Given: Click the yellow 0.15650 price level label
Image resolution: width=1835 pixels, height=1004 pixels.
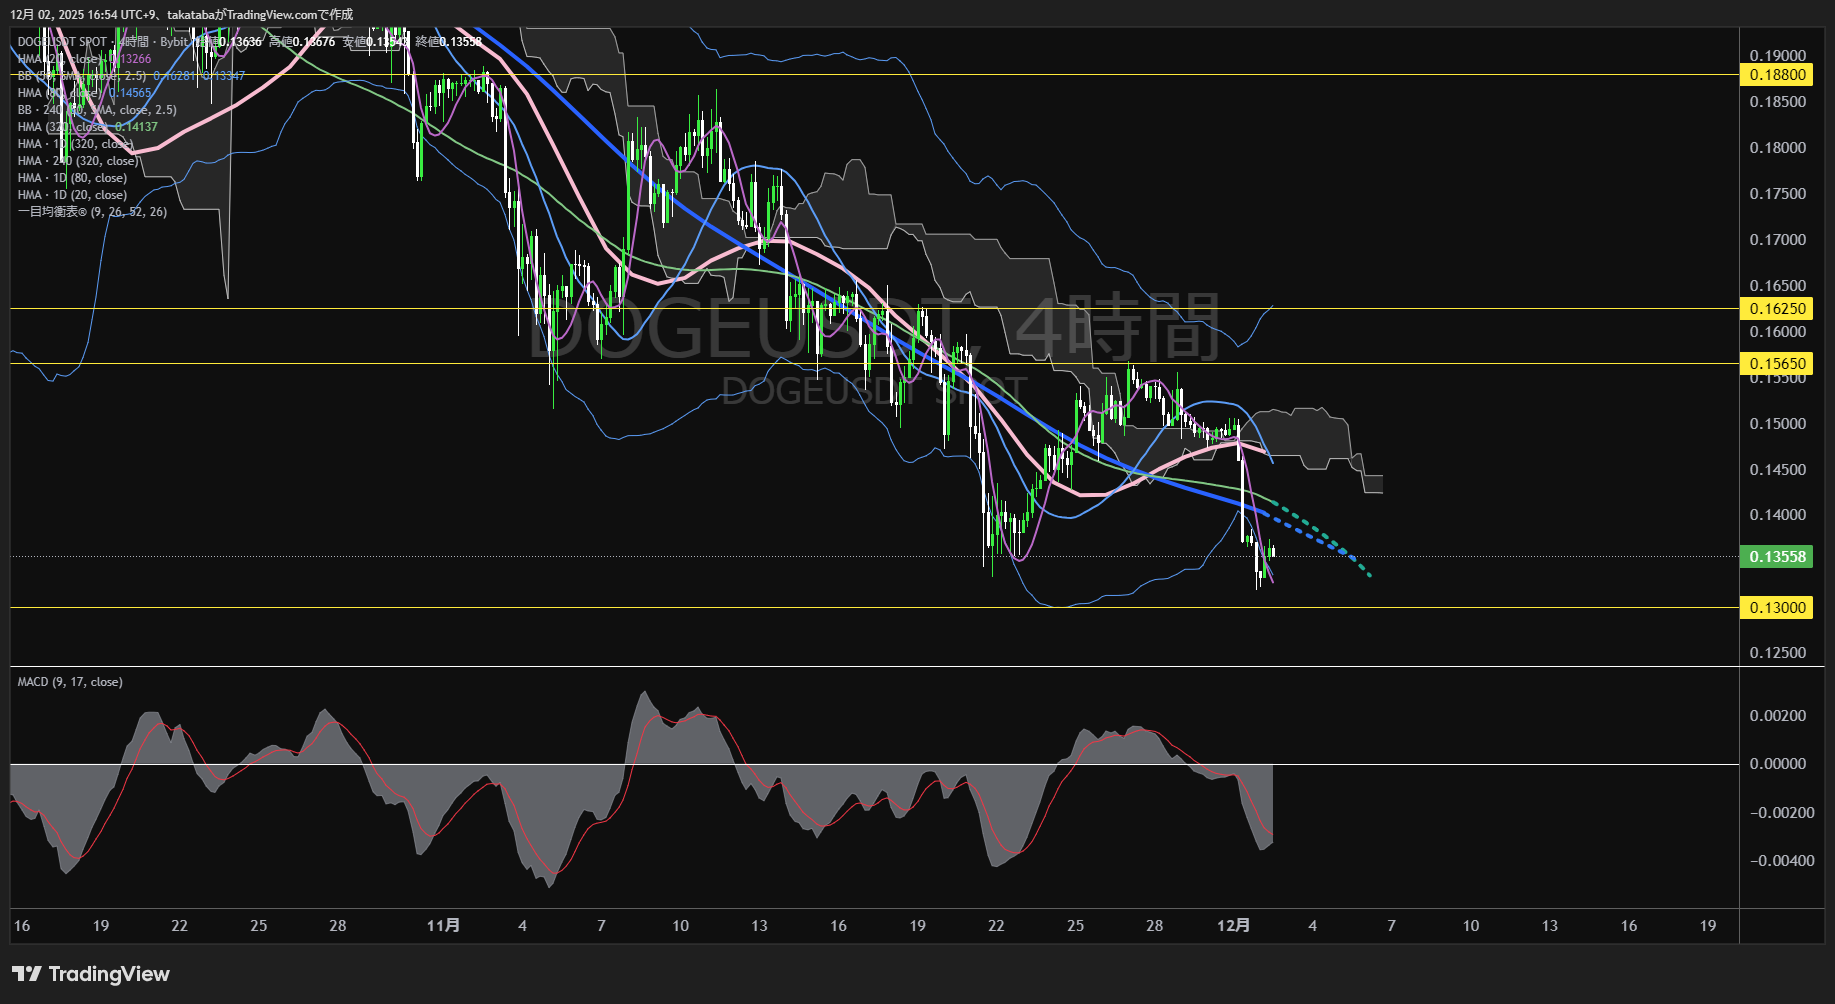Looking at the screenshot, I should coord(1776,364).
